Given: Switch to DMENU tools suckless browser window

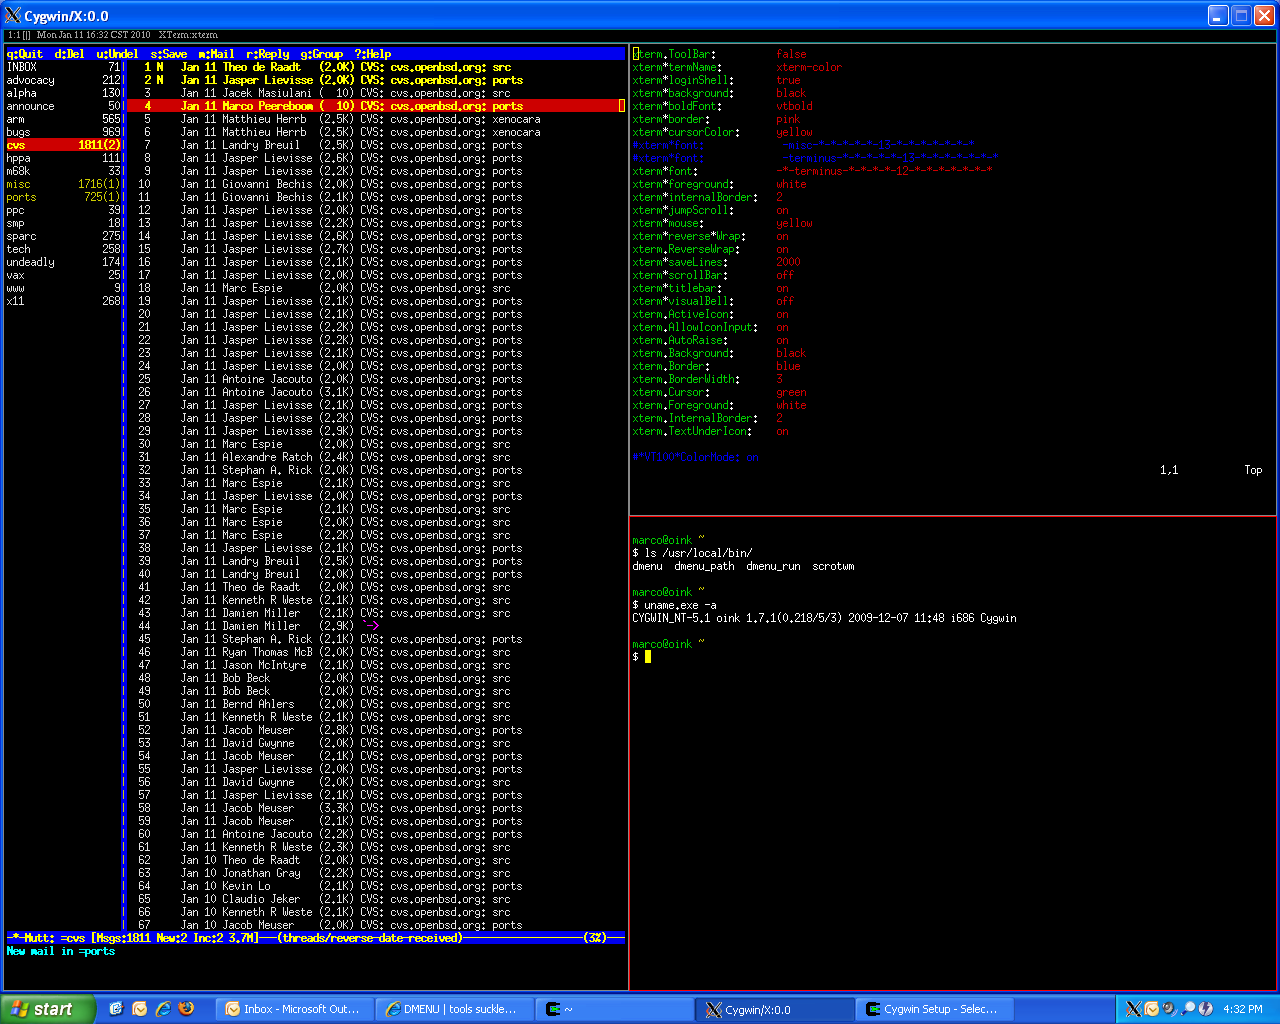Looking at the screenshot, I should (455, 1009).
